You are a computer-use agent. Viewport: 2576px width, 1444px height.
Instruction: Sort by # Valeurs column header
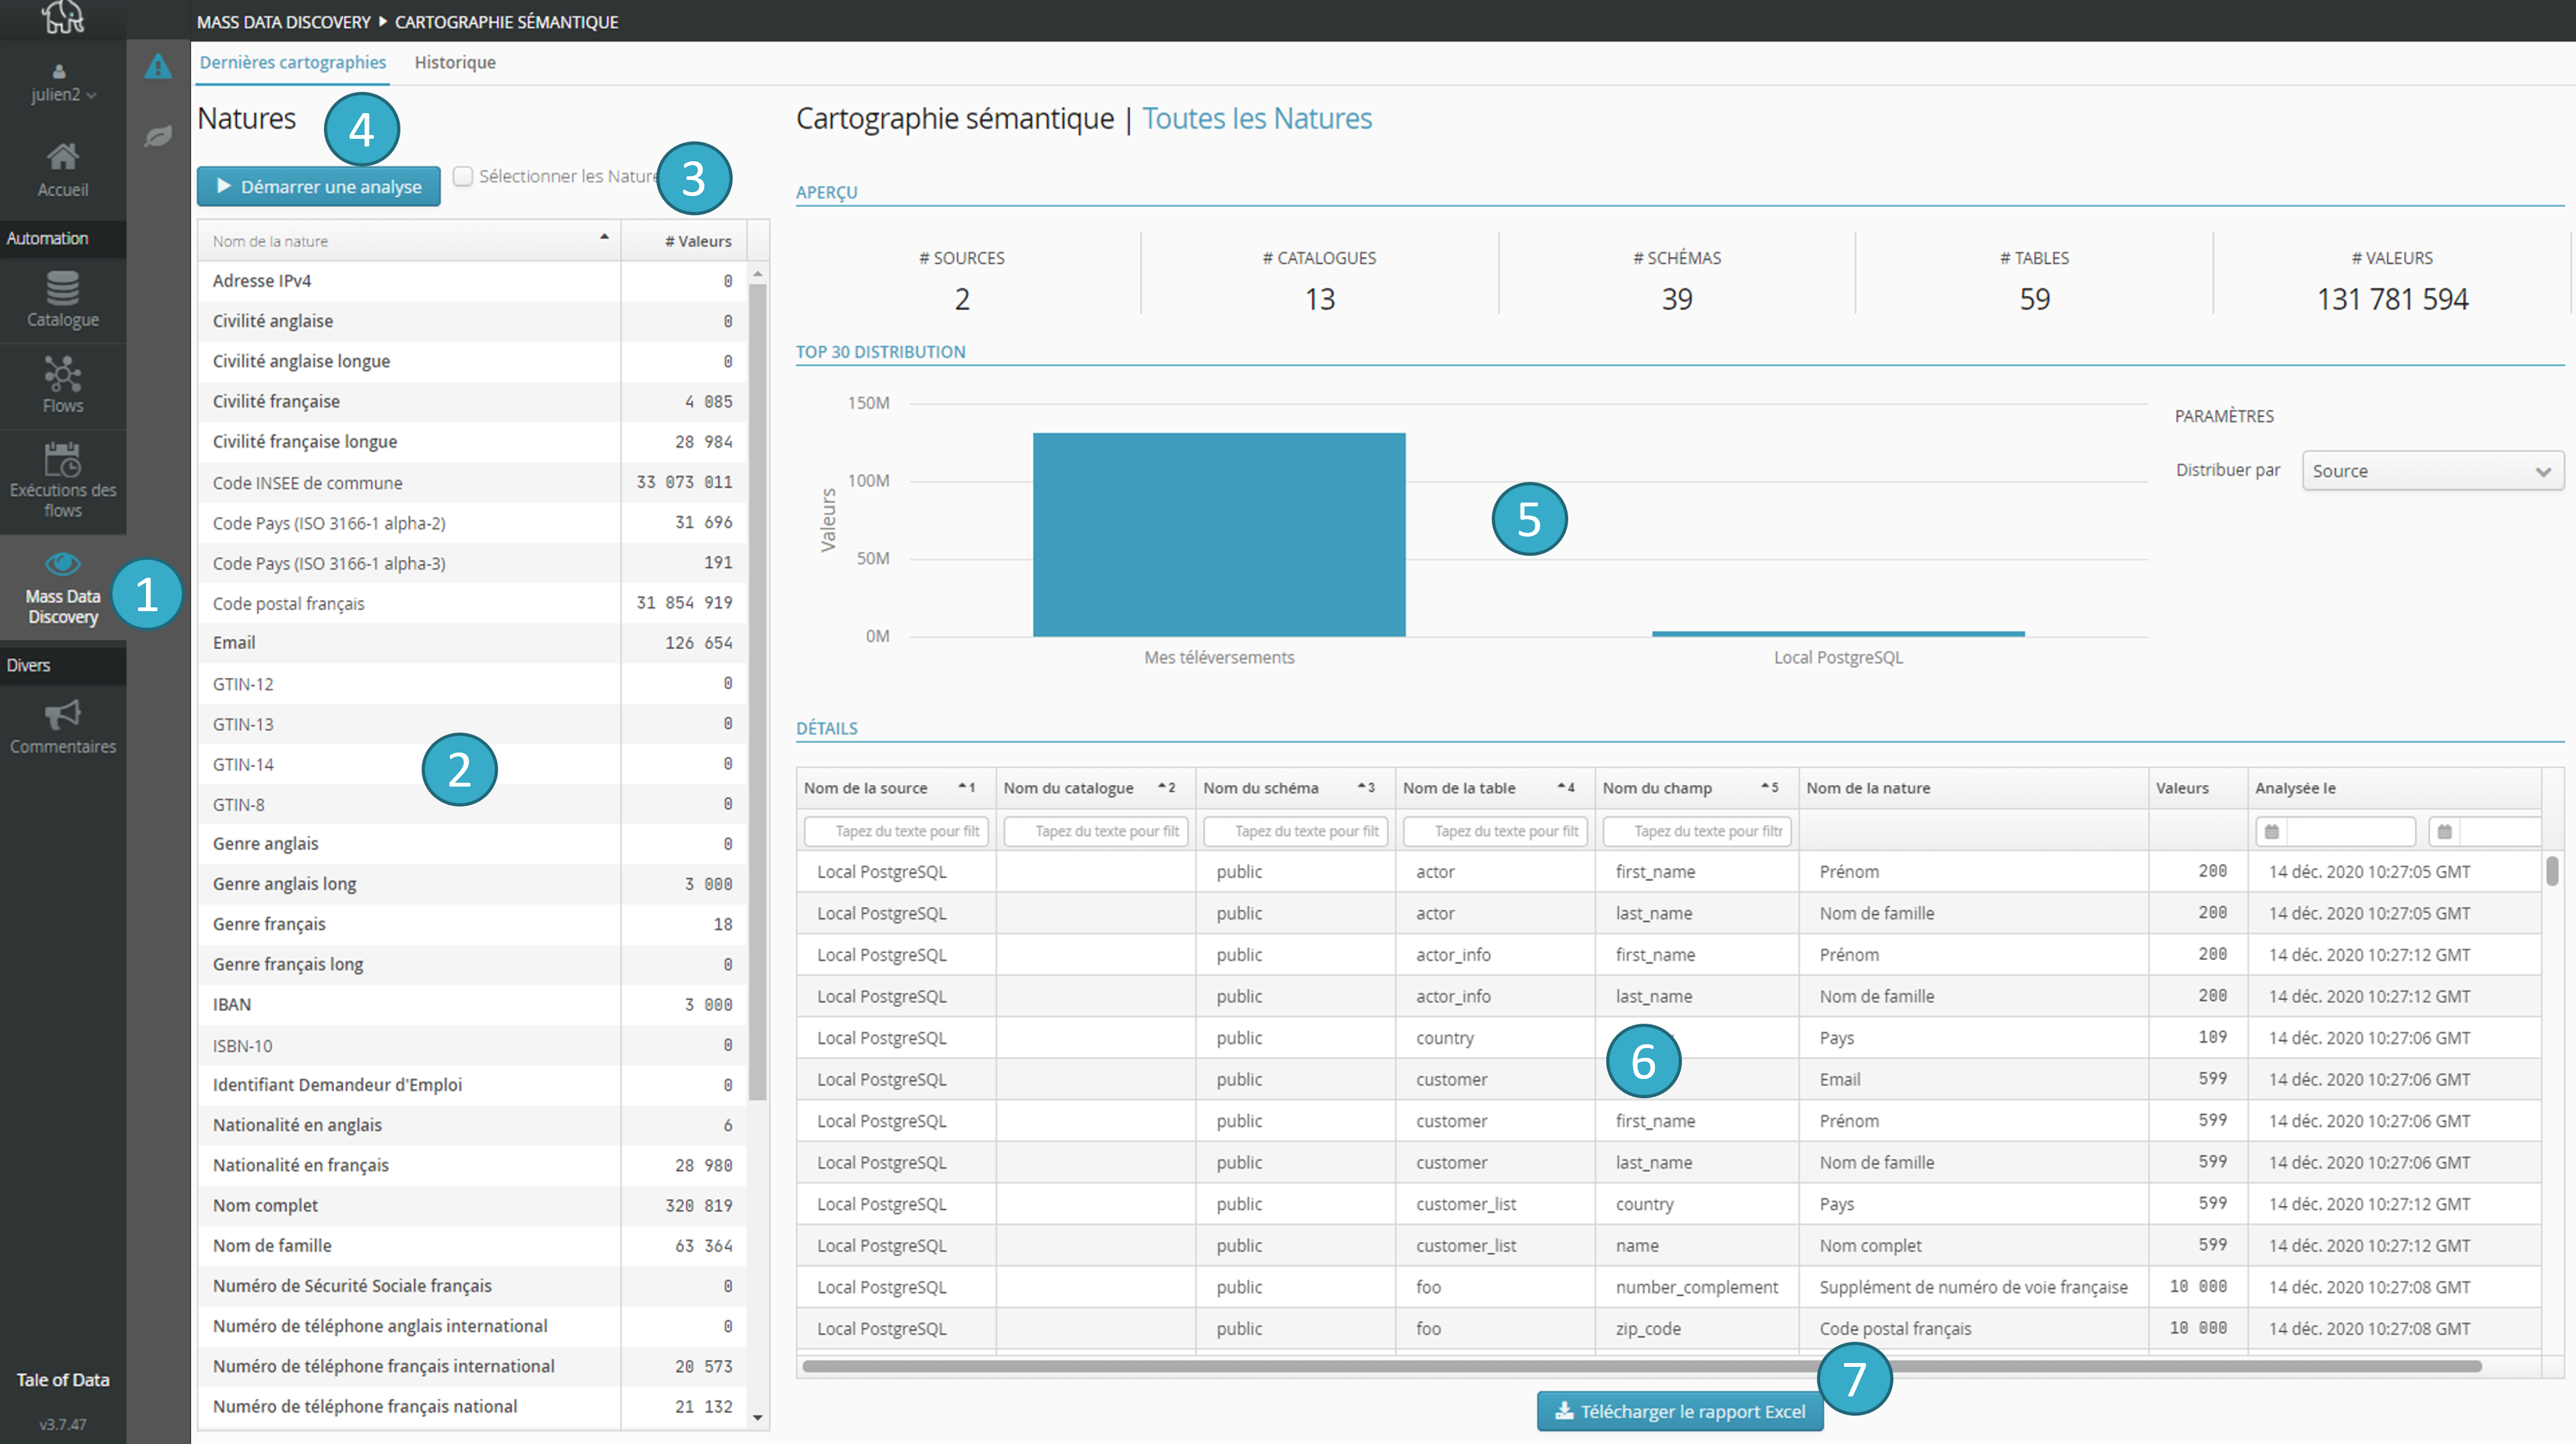pyautogui.click(x=684, y=241)
